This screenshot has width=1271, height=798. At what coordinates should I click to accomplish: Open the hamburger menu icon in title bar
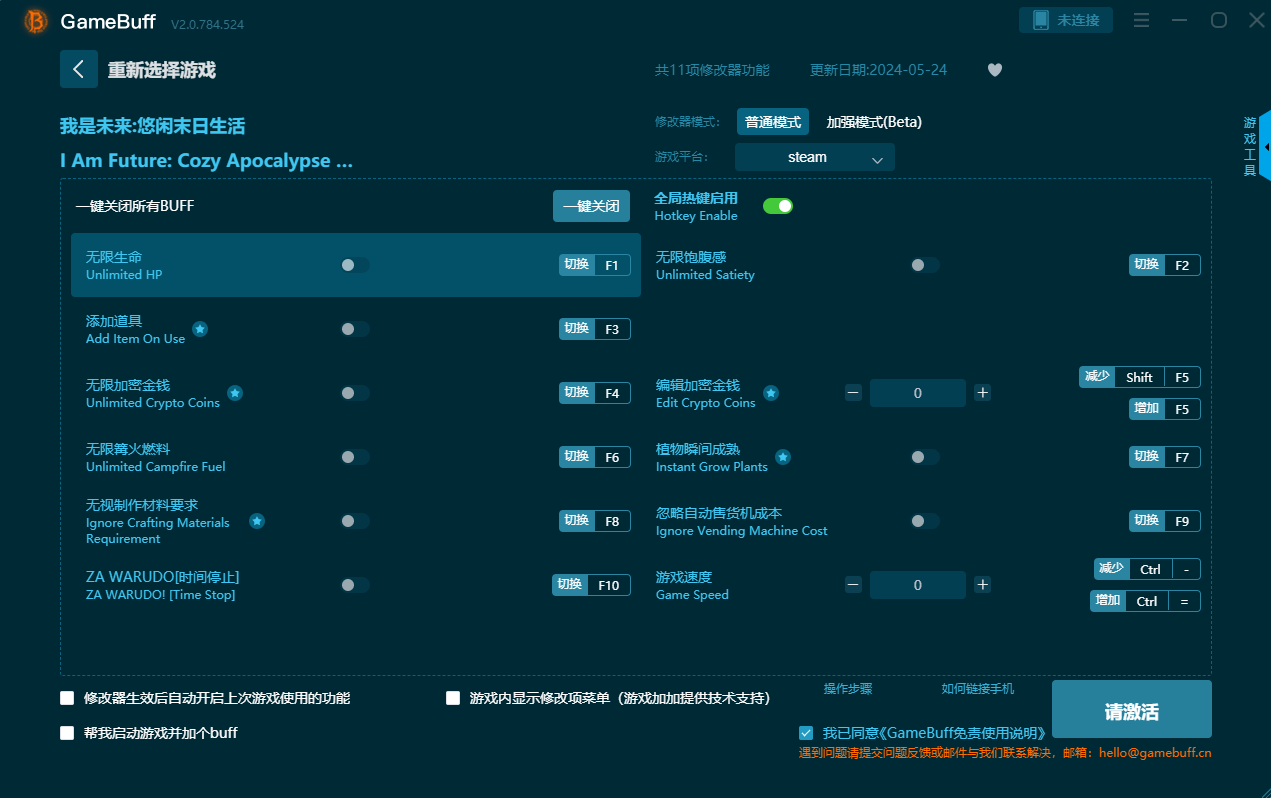(1141, 20)
